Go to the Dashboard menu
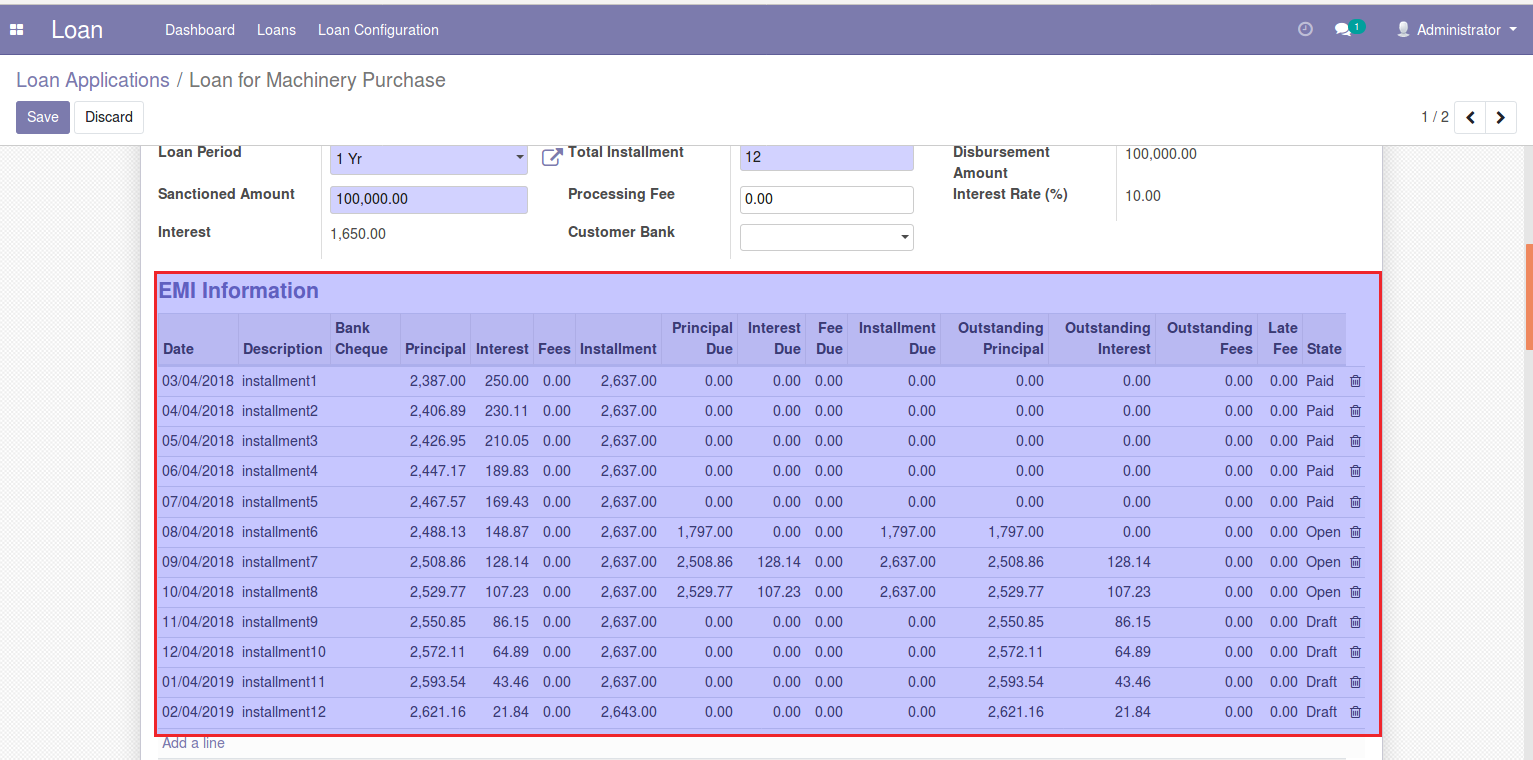 (200, 30)
